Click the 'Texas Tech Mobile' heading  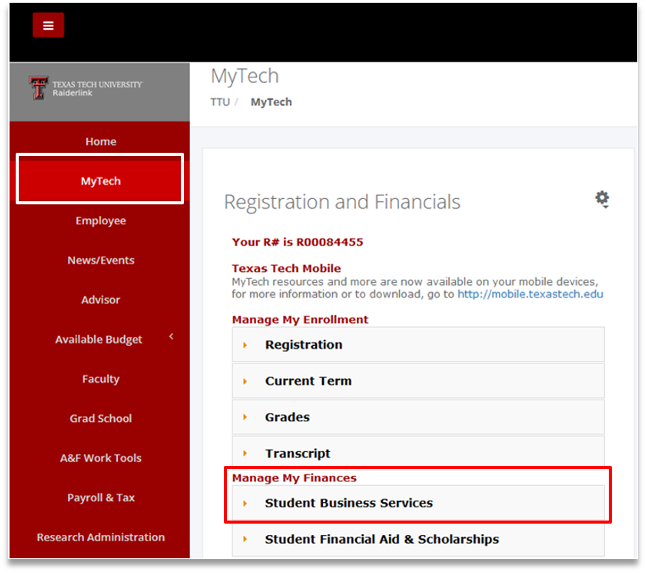[286, 268]
